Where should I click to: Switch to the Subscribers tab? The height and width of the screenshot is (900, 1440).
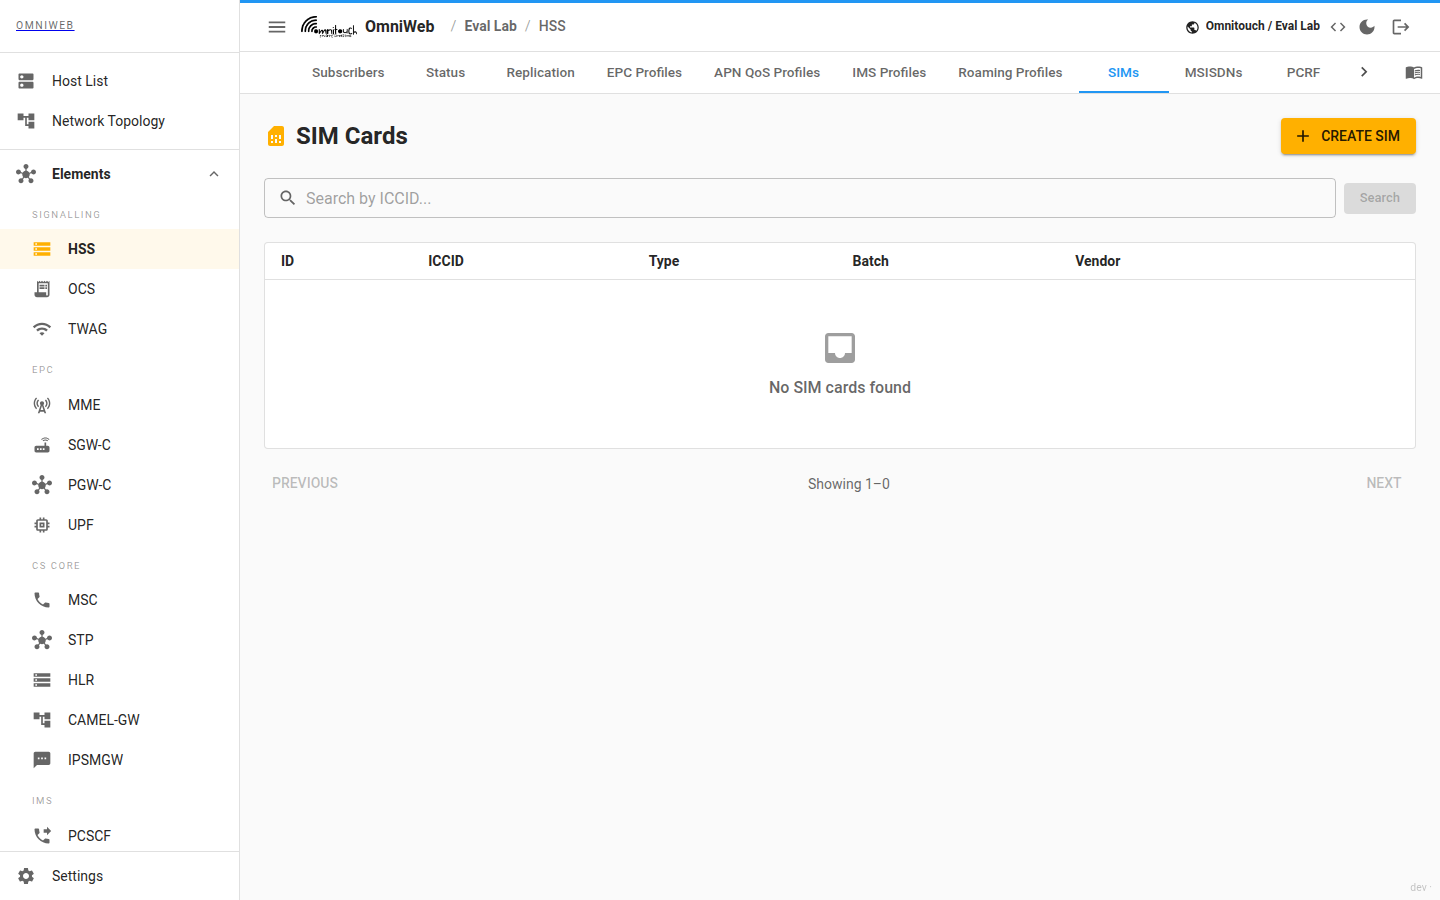[348, 73]
